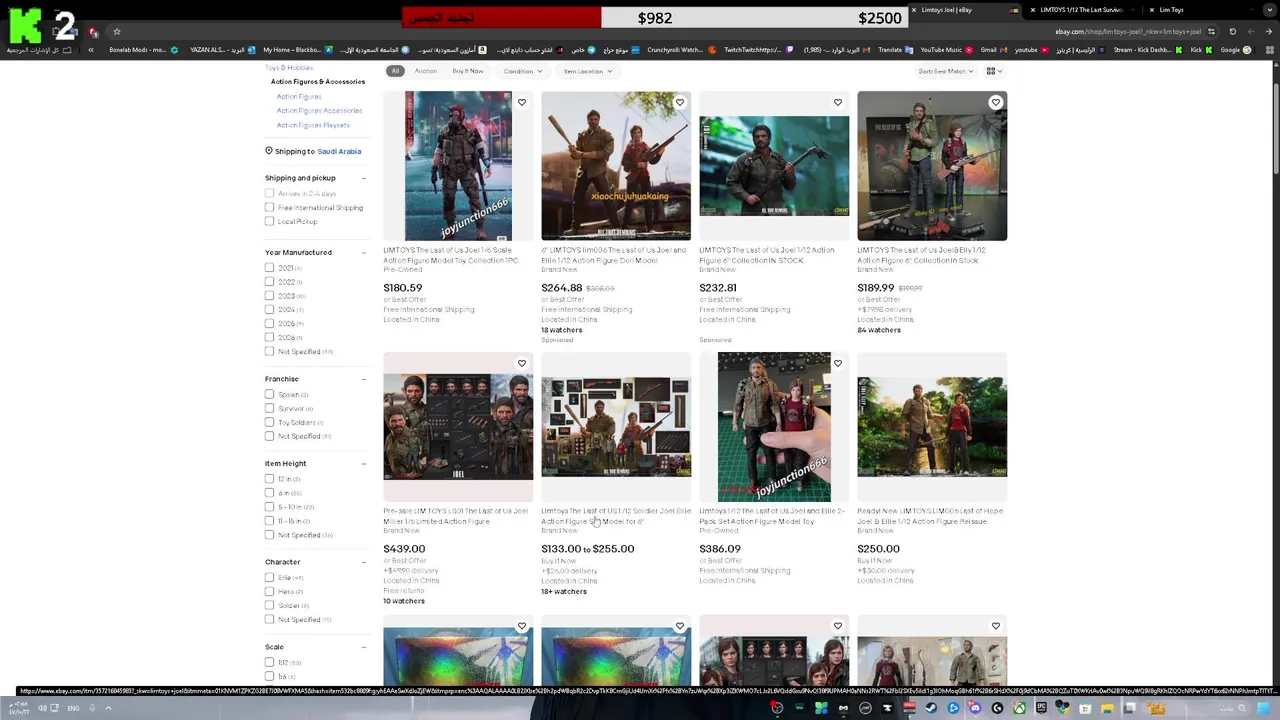
Task: Click heart icon on $386.09 two-pack listing
Action: (837, 363)
